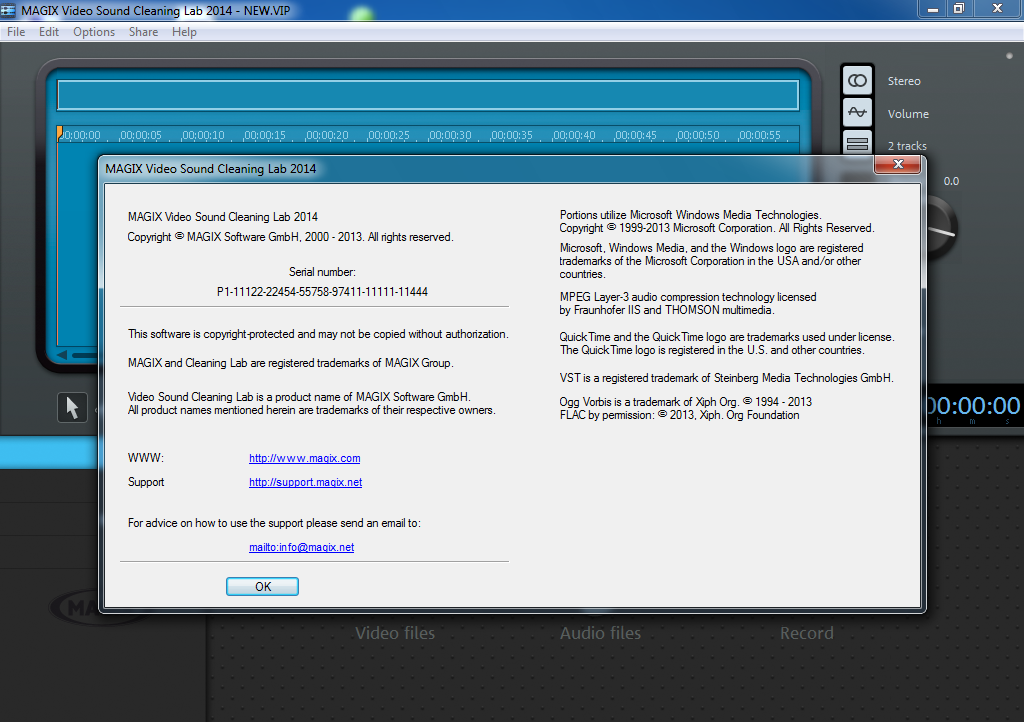Open the Help menu
The image size is (1024, 722).
click(184, 32)
